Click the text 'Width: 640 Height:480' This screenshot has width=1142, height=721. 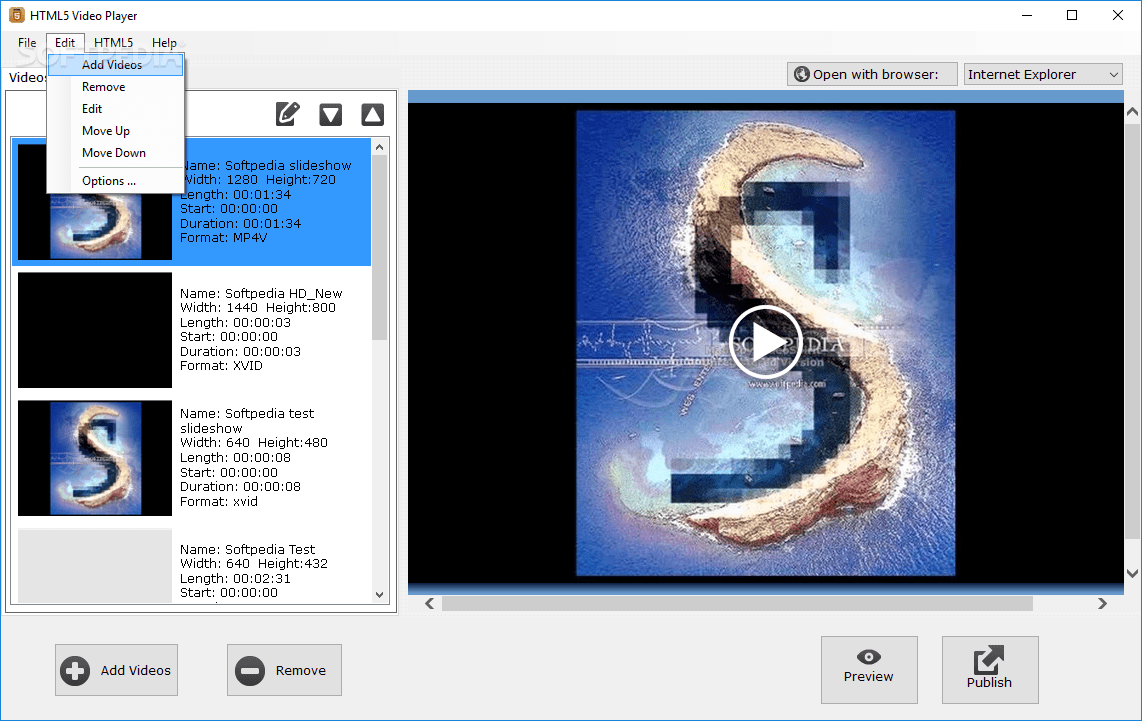(x=254, y=443)
